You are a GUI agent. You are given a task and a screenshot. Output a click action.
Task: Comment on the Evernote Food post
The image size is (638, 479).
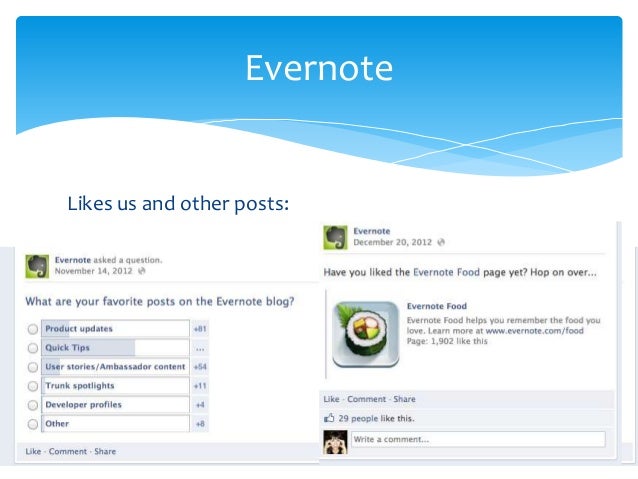(366, 399)
